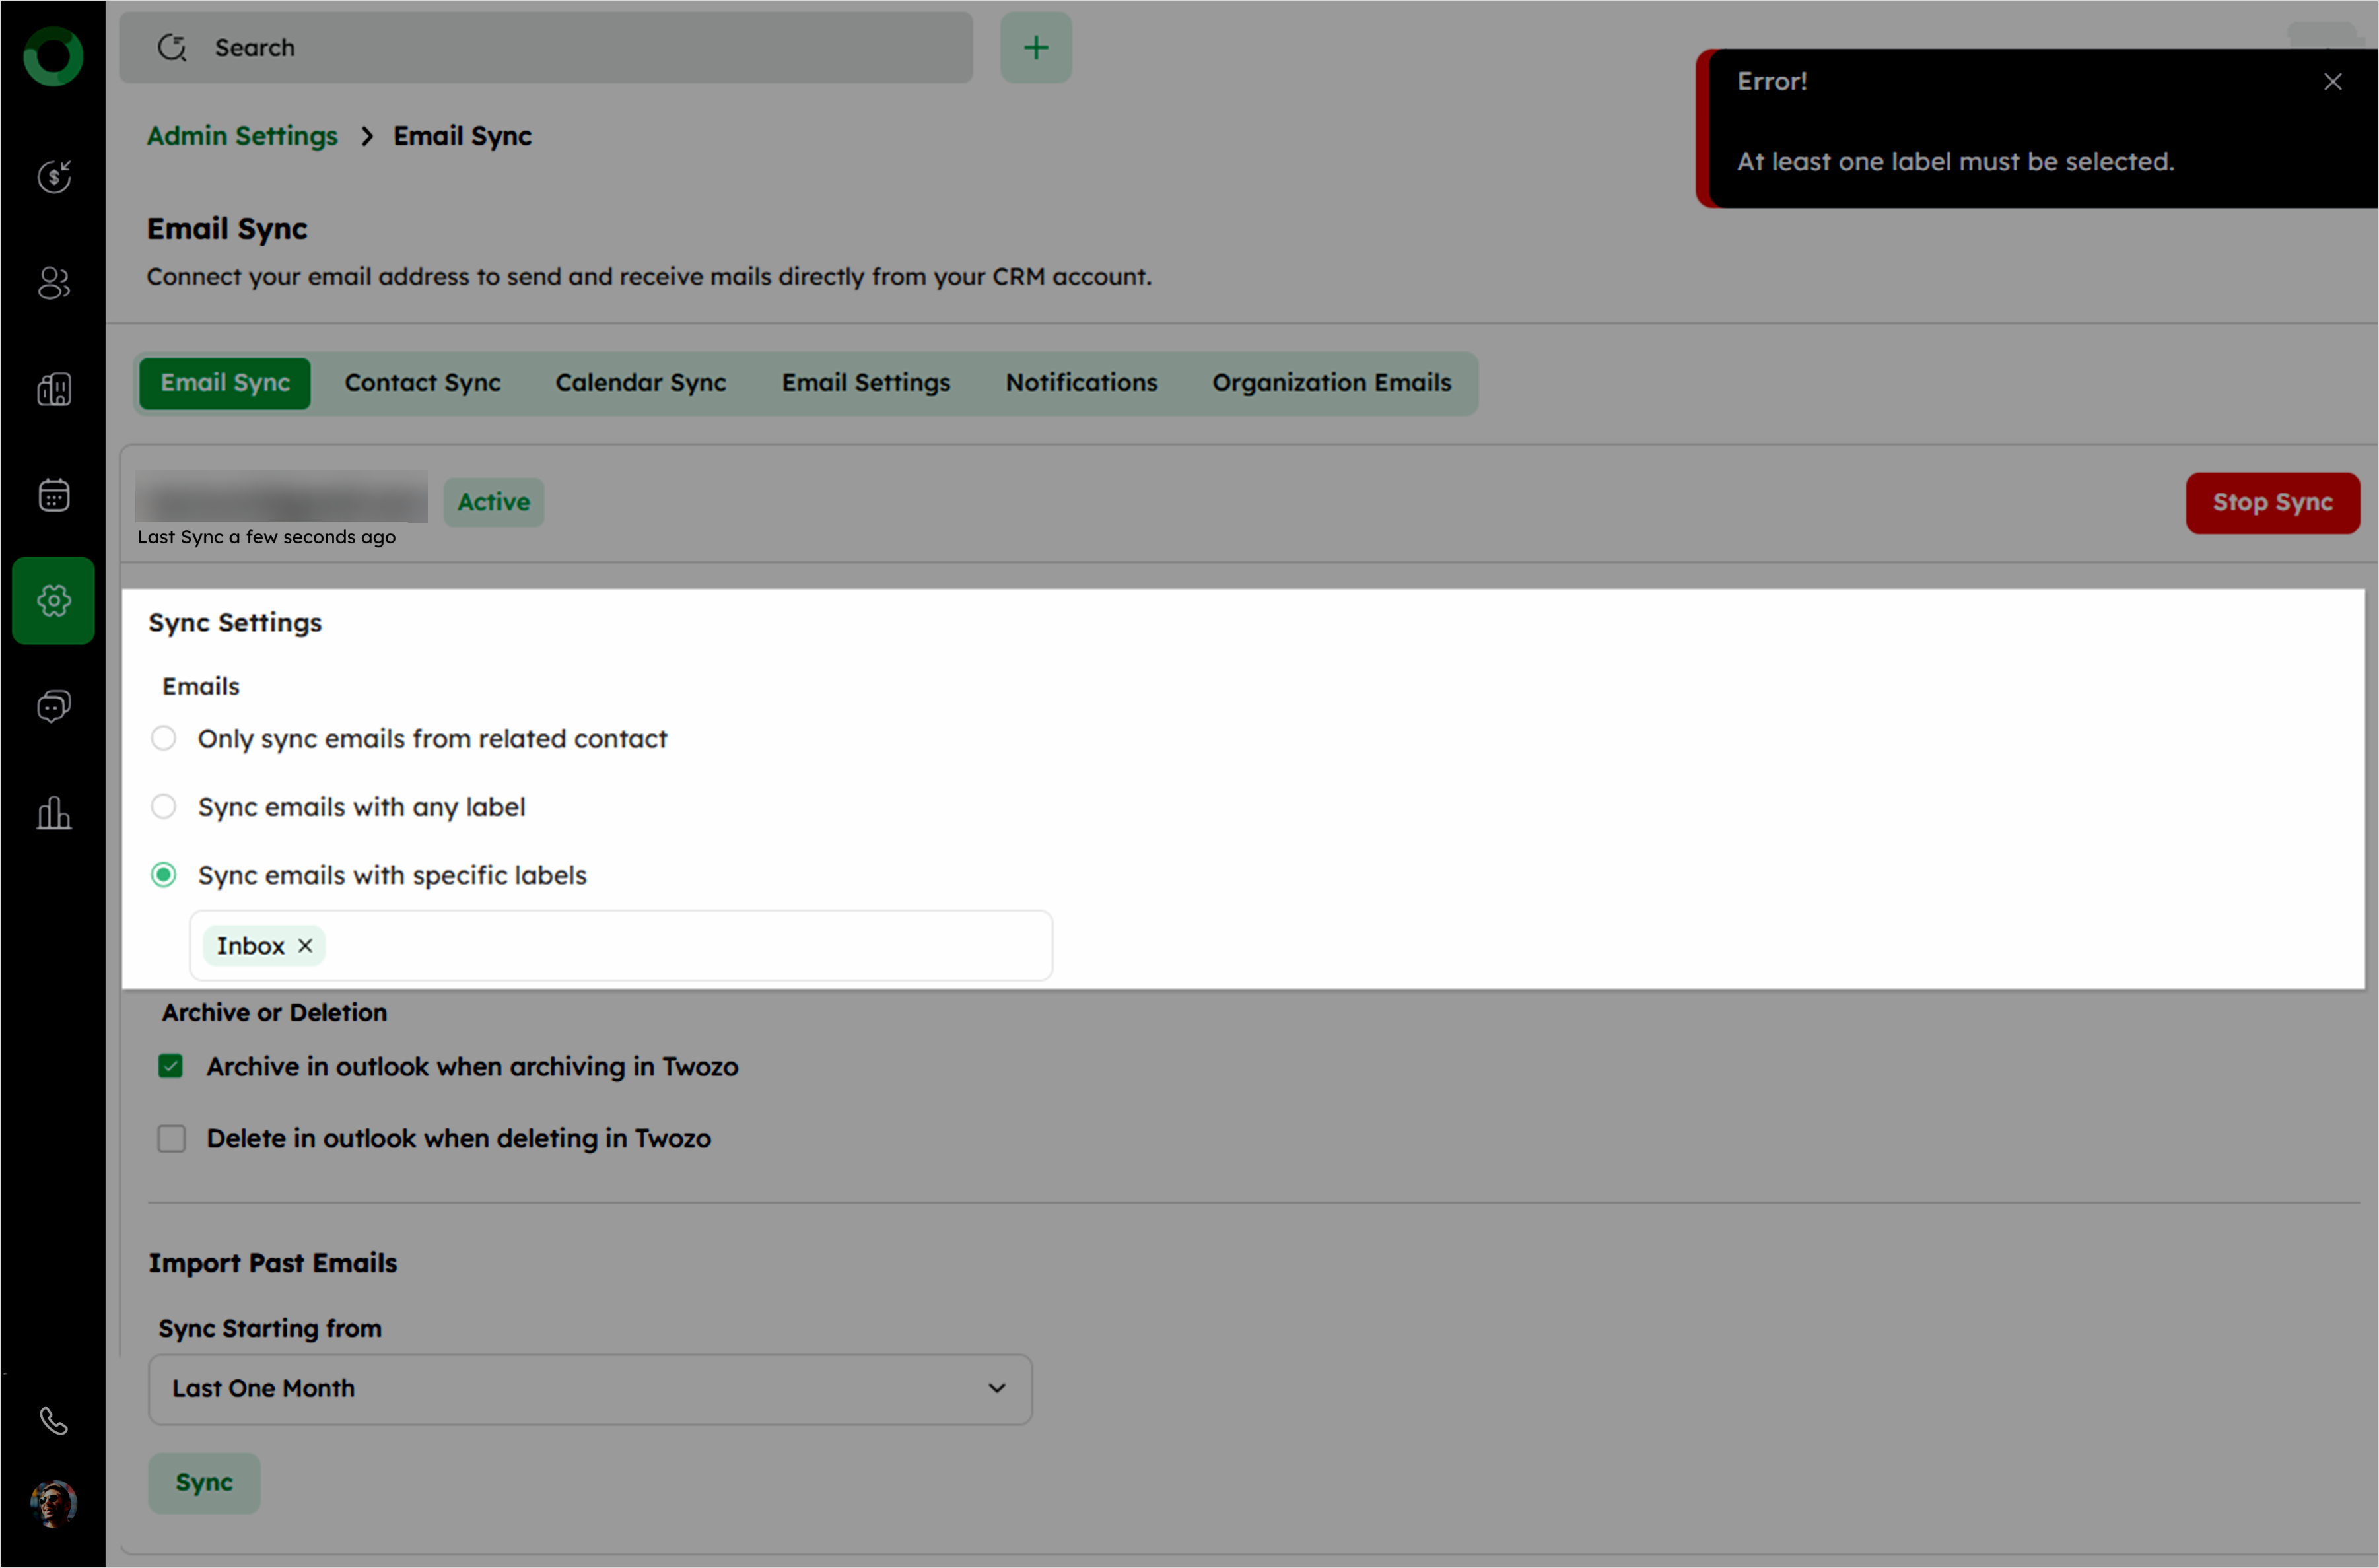Viewport: 2379px width, 1568px height.
Task: Remove the Inbox label chip
Action: coord(305,945)
